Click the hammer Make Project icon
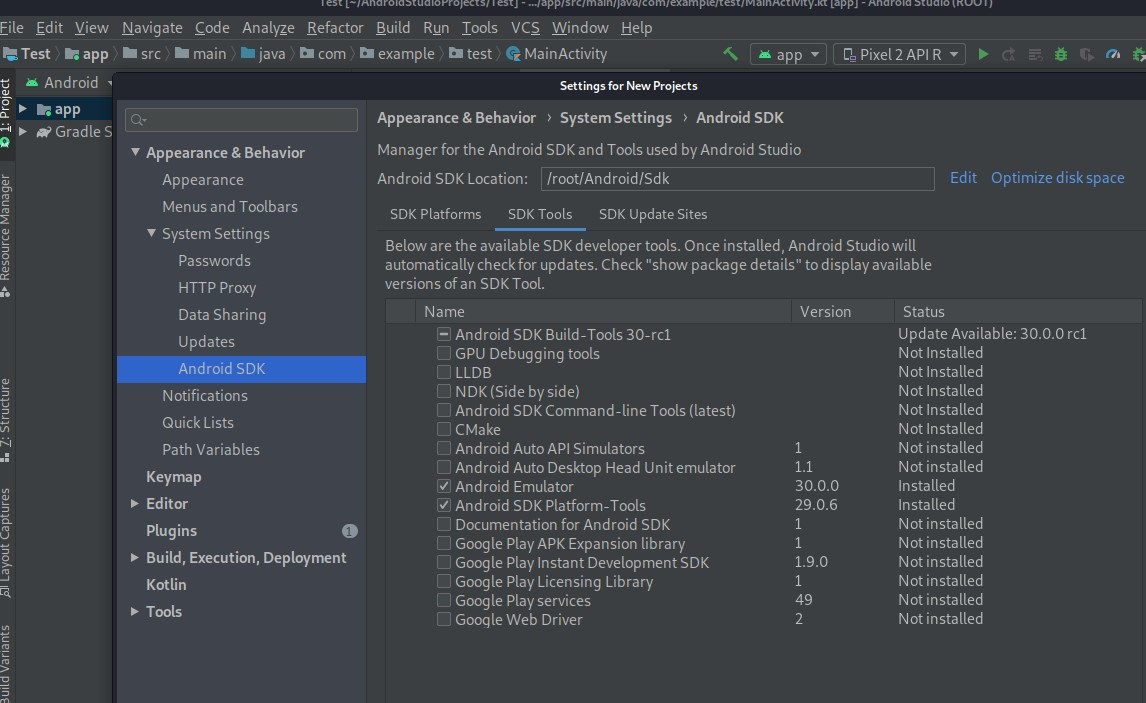Image resolution: width=1146 pixels, height=703 pixels. click(731, 54)
